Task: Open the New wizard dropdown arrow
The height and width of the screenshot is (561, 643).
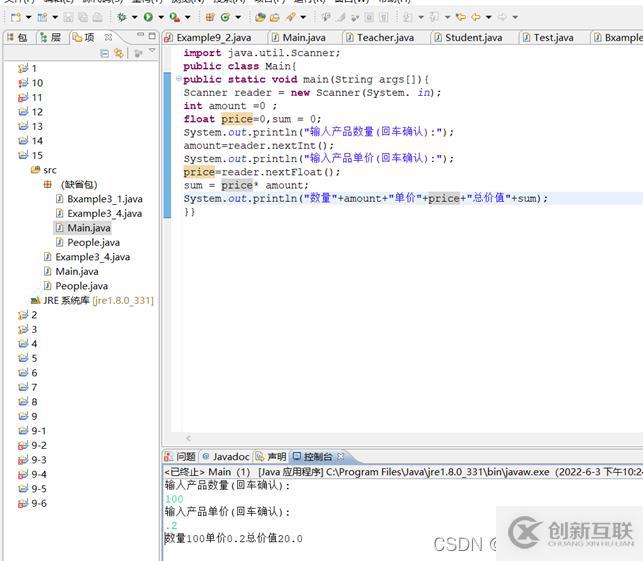Action: pyautogui.click(x=28, y=17)
